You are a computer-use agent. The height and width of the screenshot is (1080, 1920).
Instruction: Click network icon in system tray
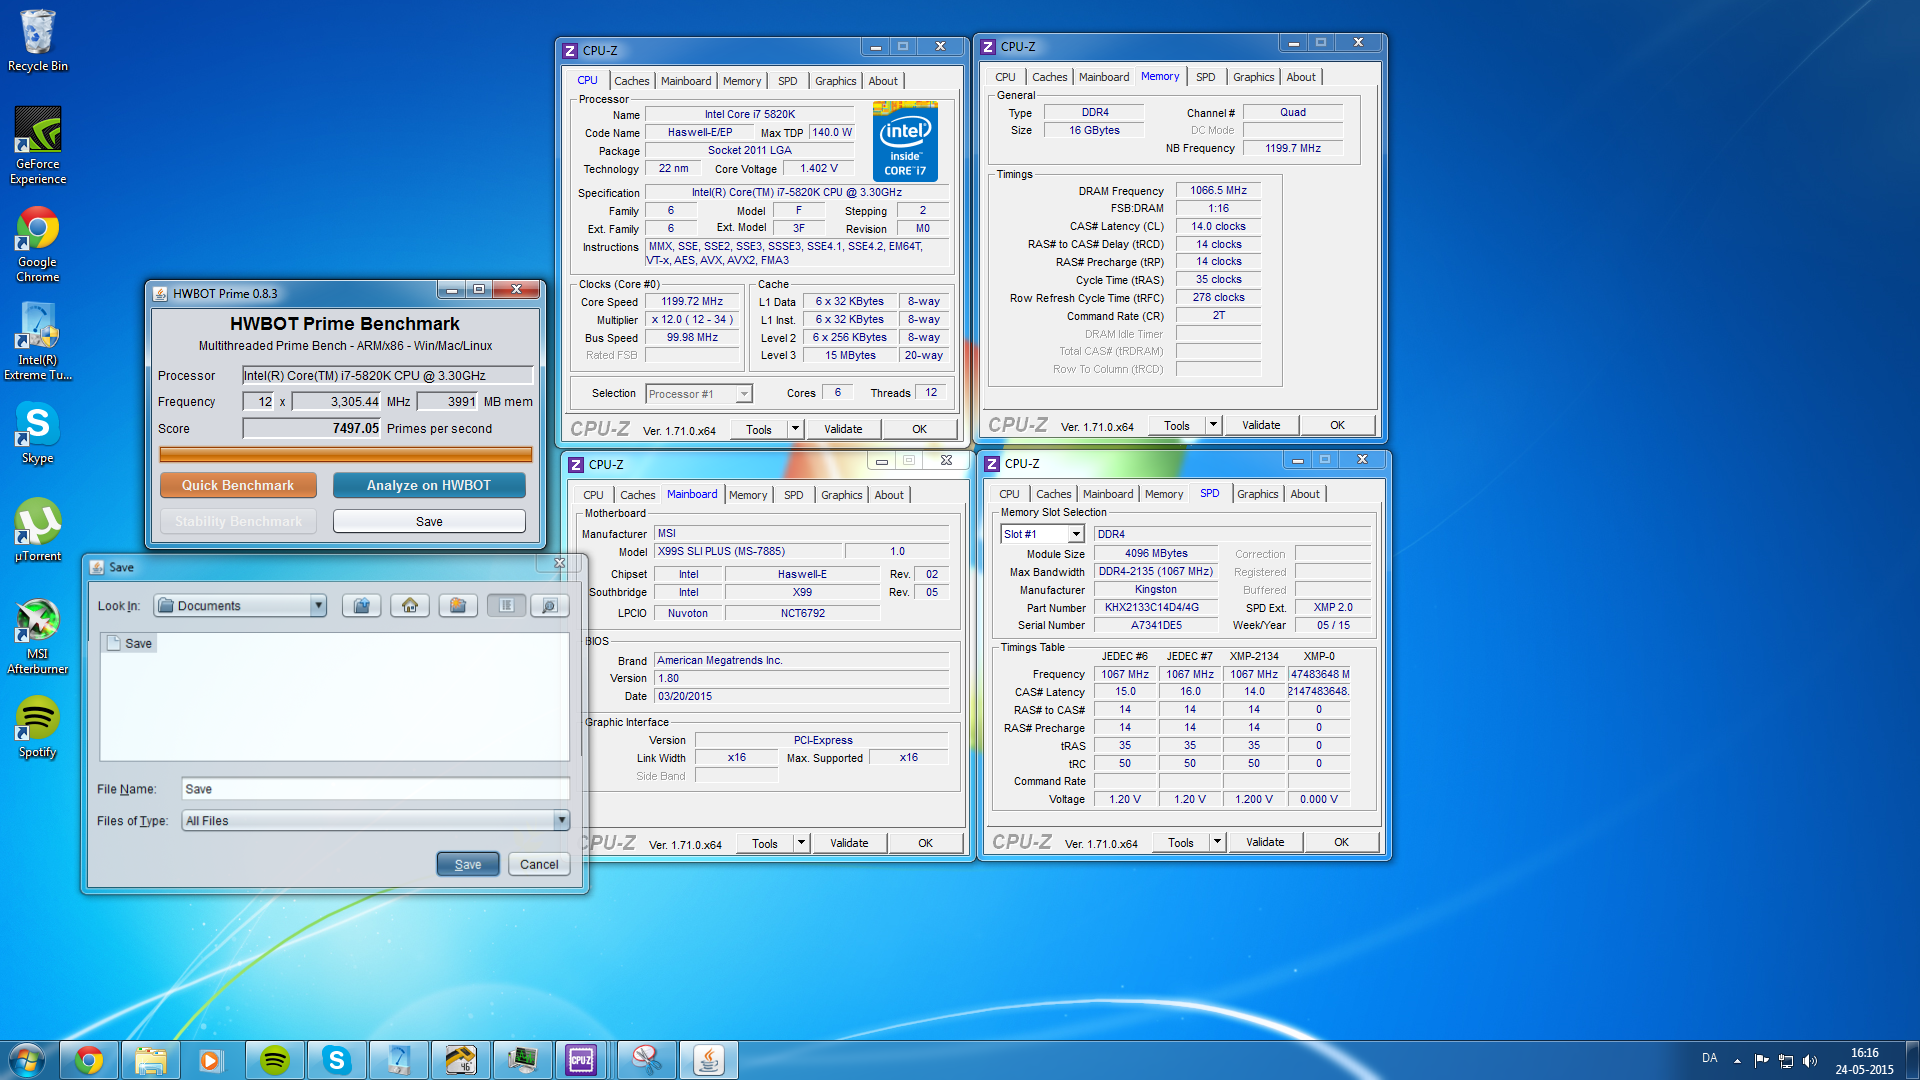click(1785, 1061)
